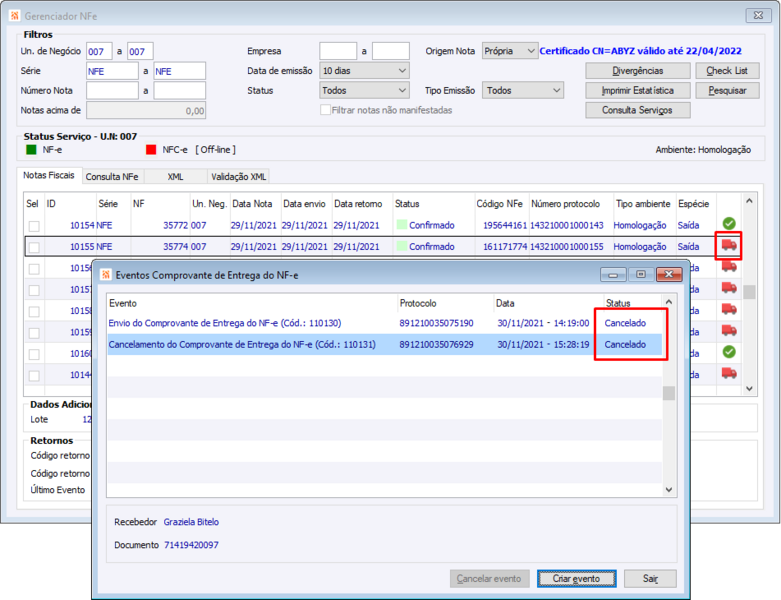The image size is (781, 600).
Task: Click down arrow of the notes grid scrollbar
Action: (x=749, y=389)
